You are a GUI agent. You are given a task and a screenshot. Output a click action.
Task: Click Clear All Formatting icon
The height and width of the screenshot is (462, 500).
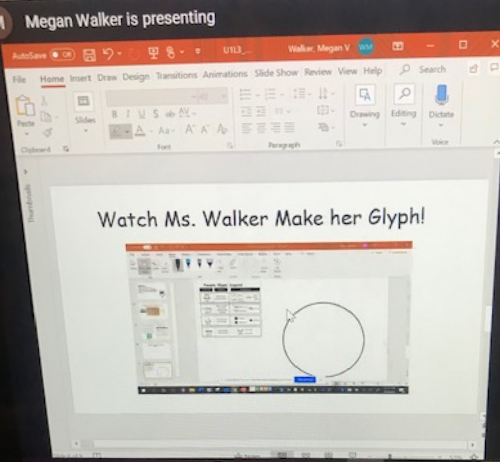click(x=222, y=129)
